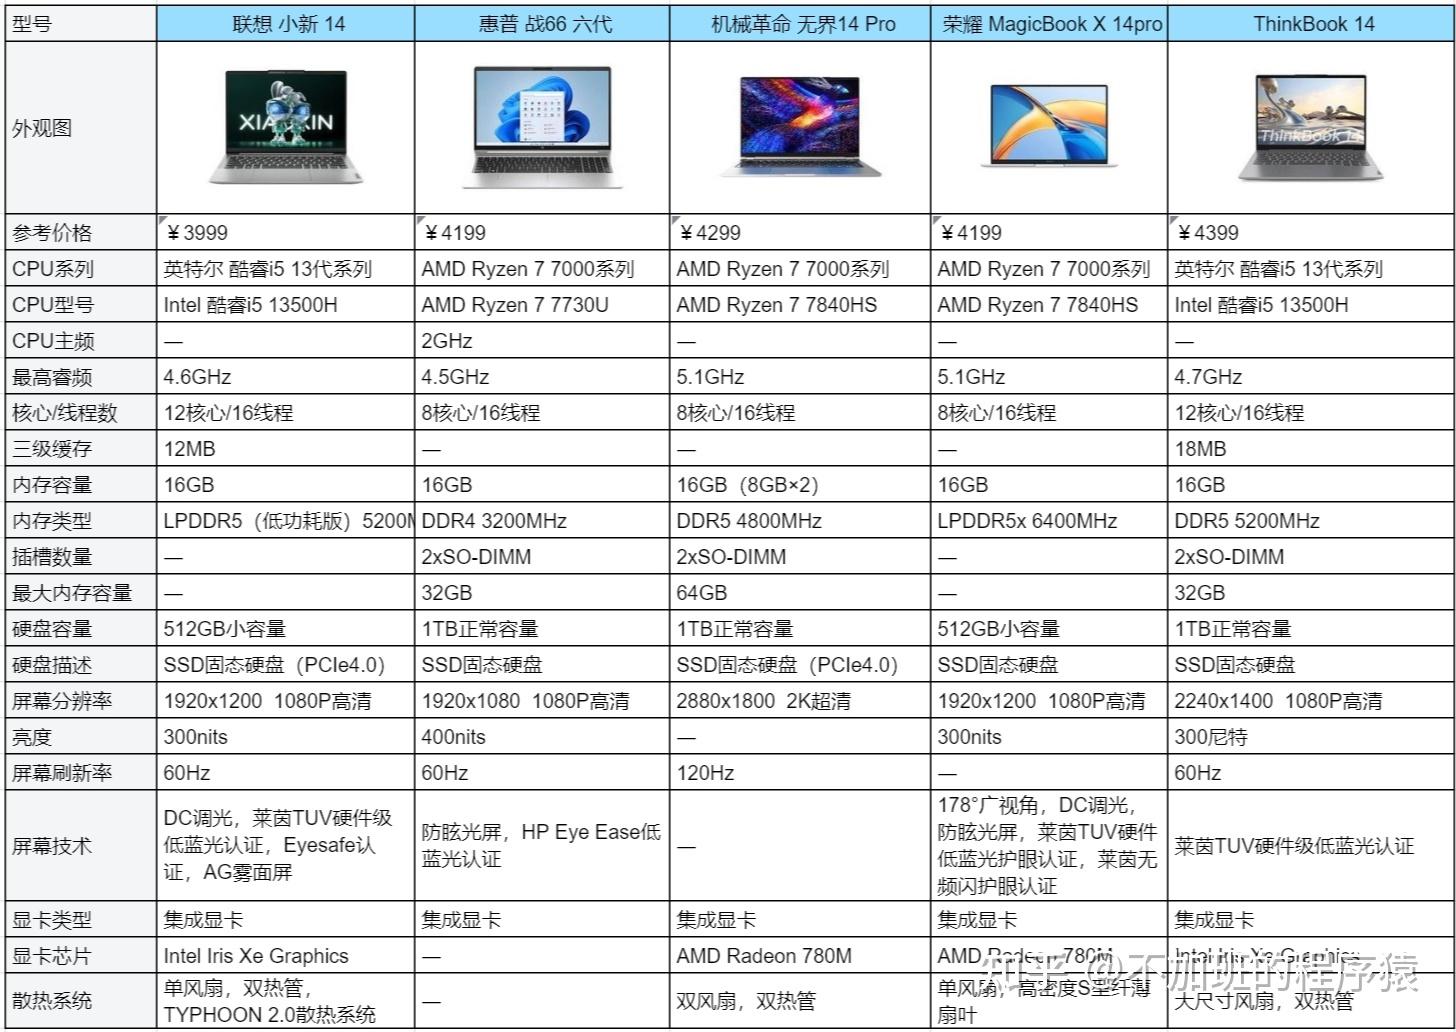The image size is (1456, 1032).
Task: Click the 18MB cache cell
Action: click(1312, 449)
